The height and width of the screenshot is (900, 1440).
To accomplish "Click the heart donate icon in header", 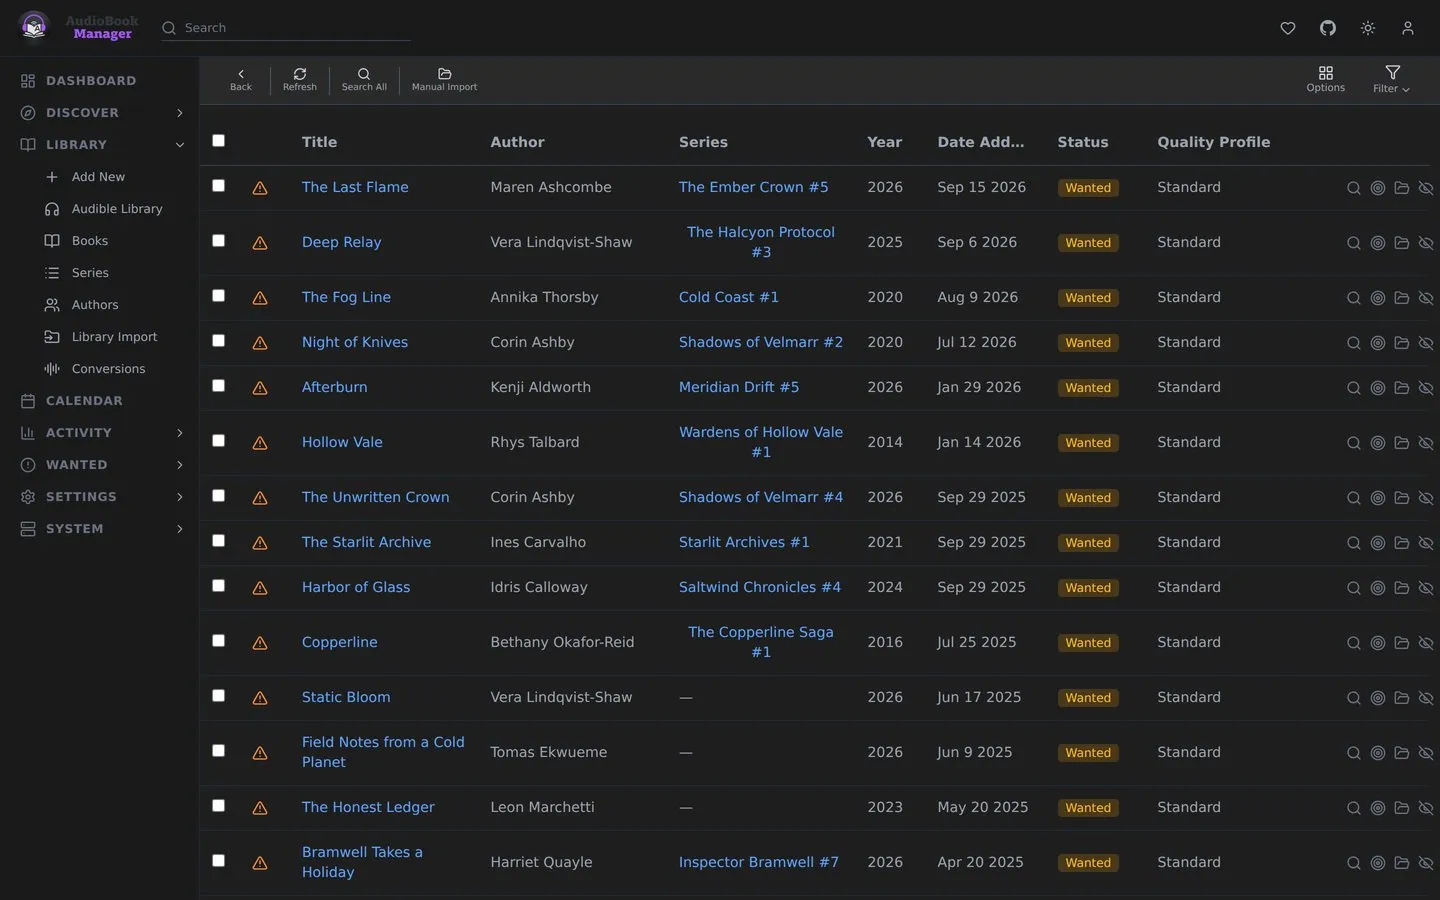I will [1288, 28].
